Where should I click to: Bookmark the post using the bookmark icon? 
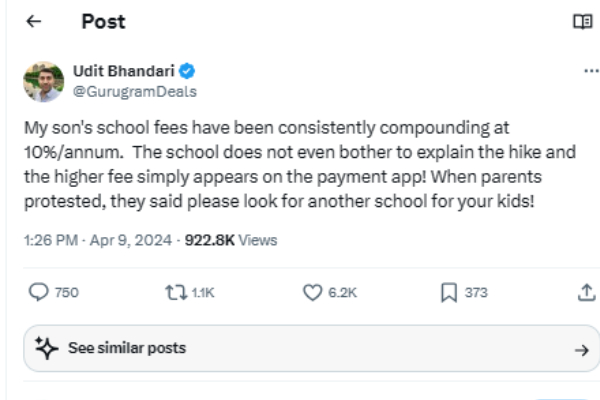(x=448, y=292)
